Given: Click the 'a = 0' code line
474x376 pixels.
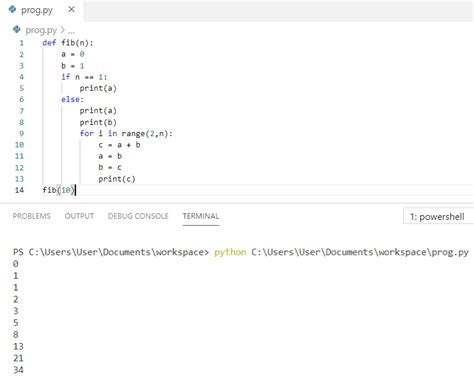Looking at the screenshot, I should click(73, 54).
